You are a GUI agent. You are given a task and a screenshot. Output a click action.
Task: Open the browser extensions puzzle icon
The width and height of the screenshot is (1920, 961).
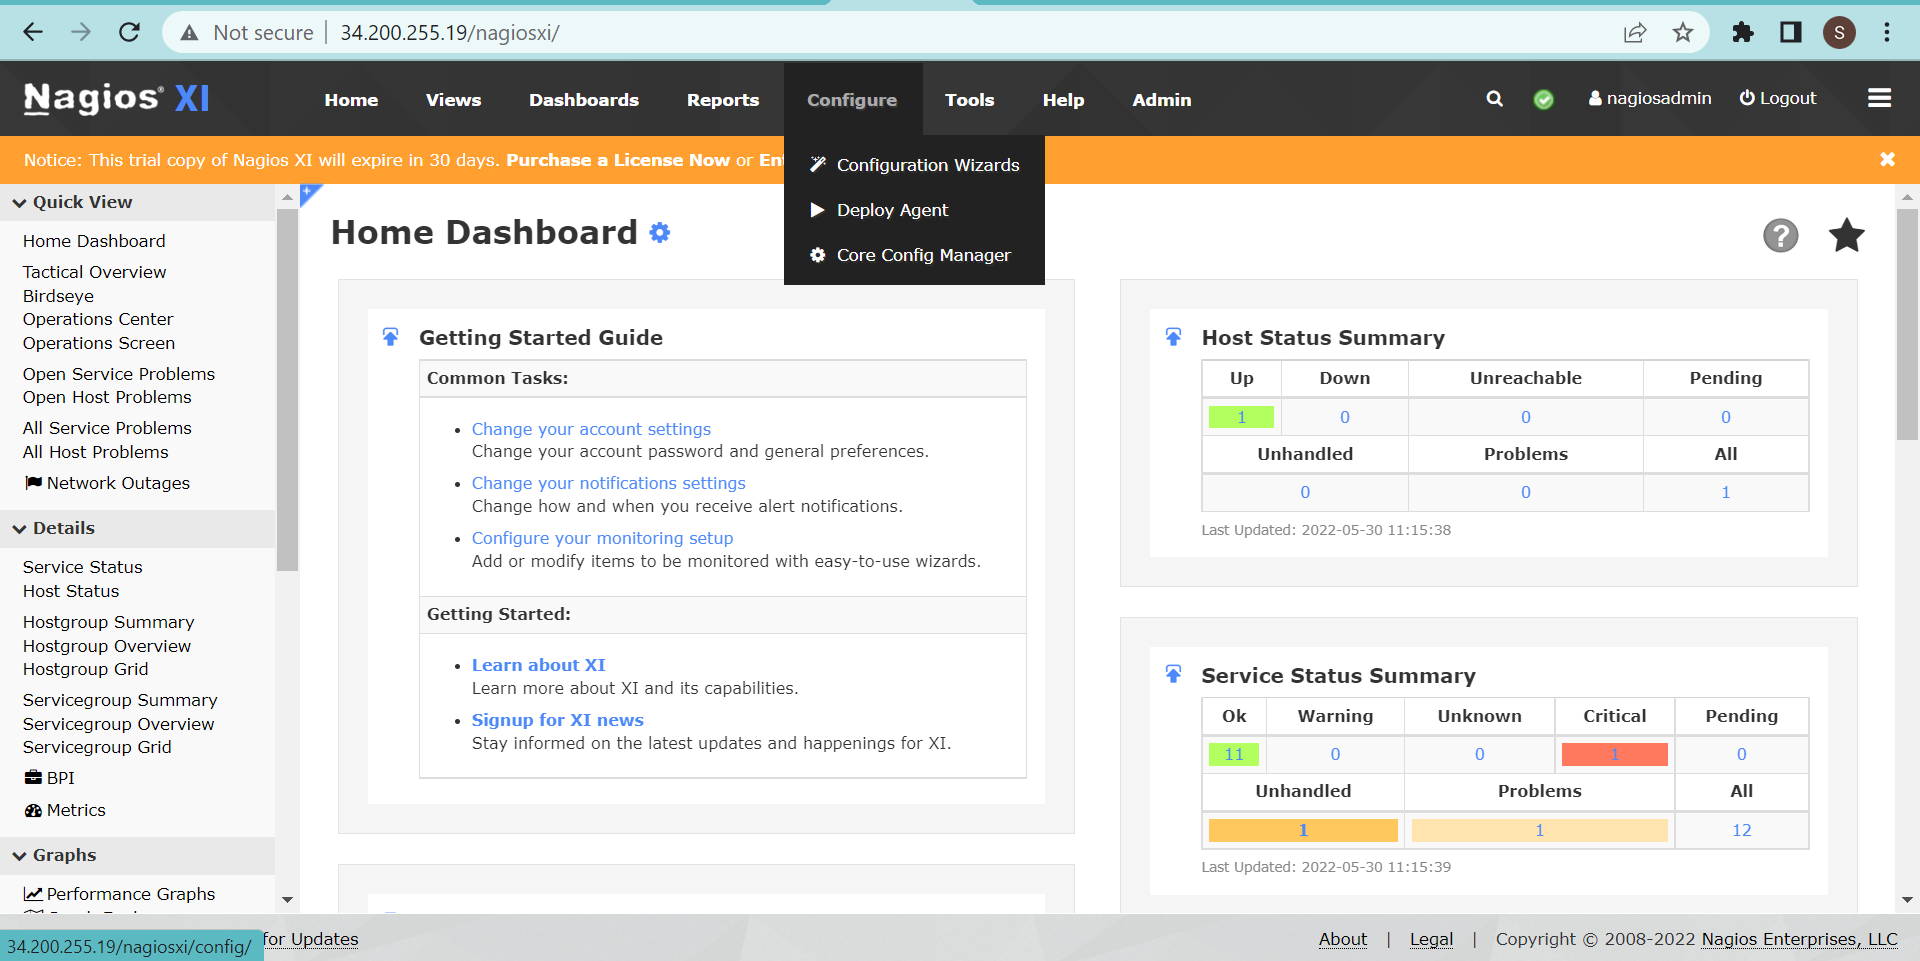click(x=1743, y=32)
